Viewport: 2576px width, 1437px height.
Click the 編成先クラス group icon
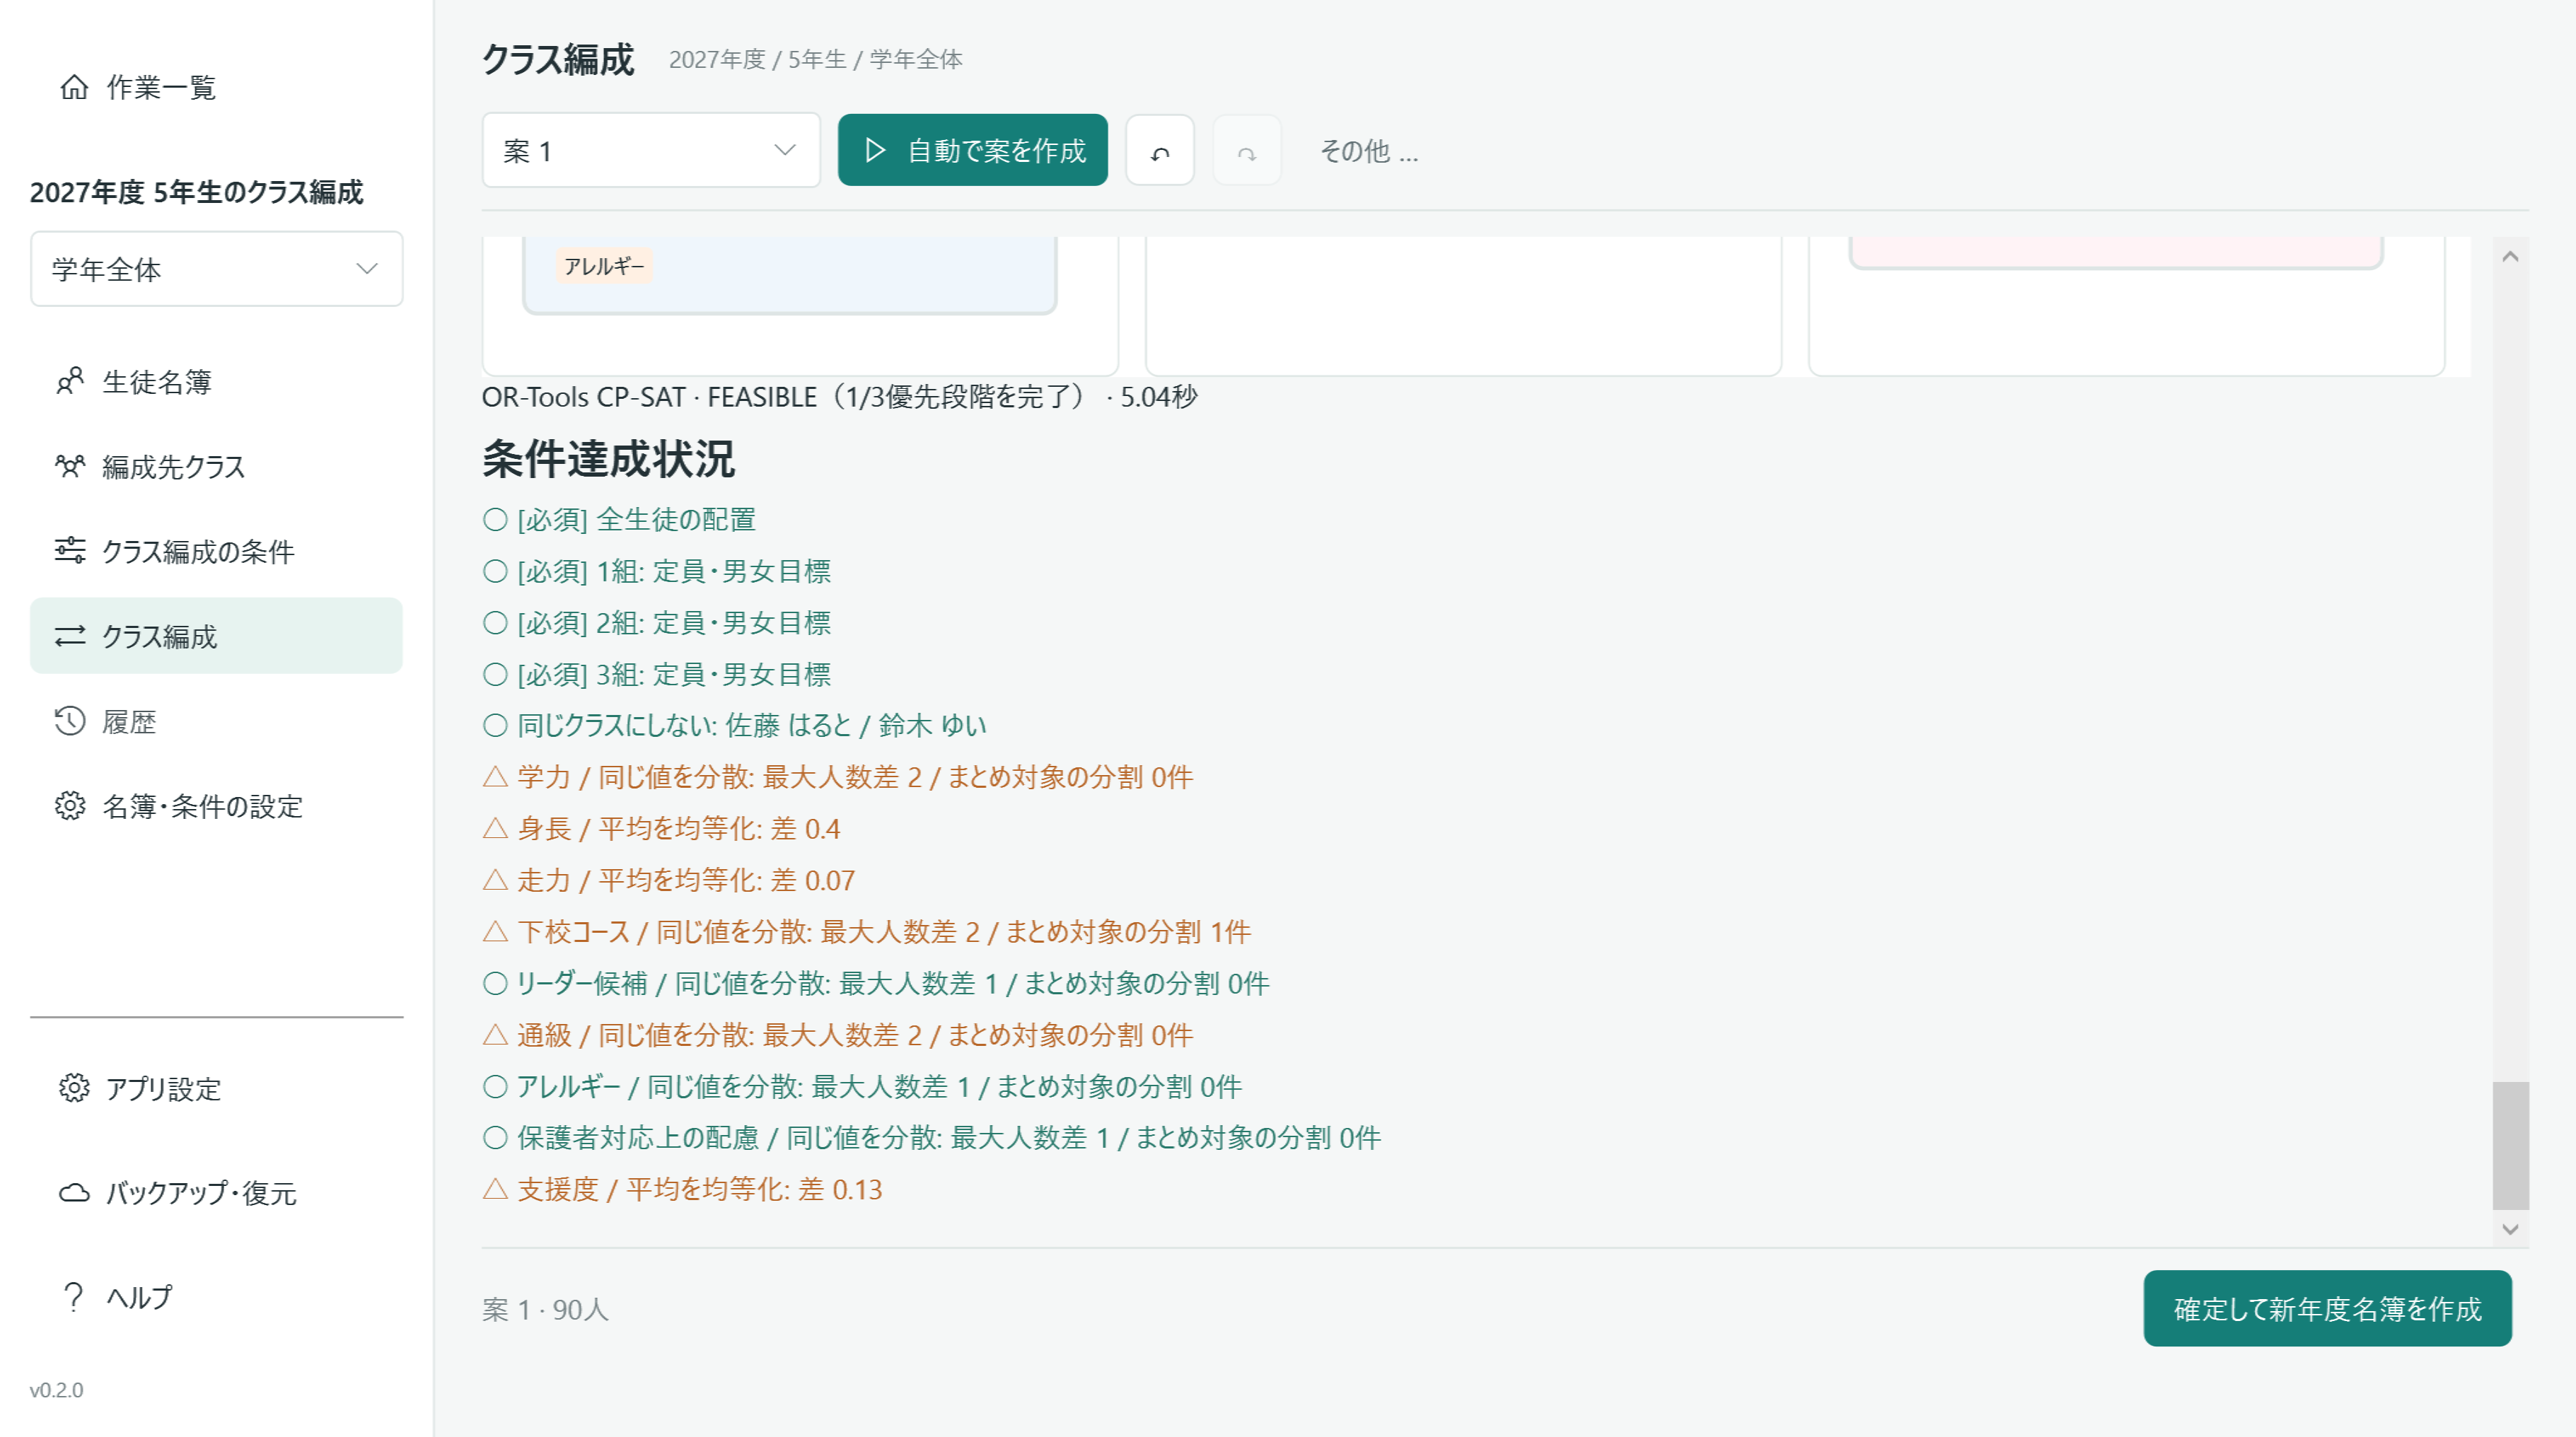[x=70, y=466]
